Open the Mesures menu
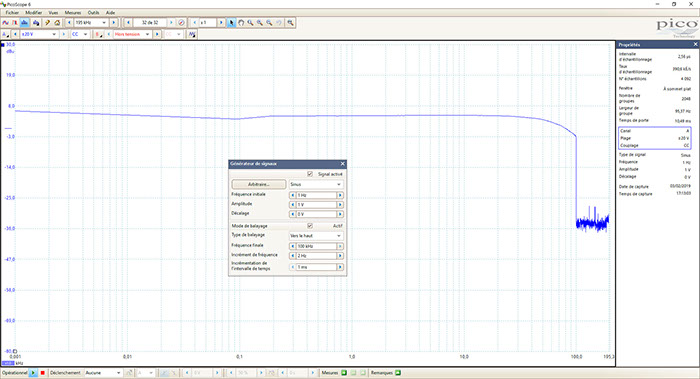Image resolution: width=700 pixels, height=379 pixels. 73,12
